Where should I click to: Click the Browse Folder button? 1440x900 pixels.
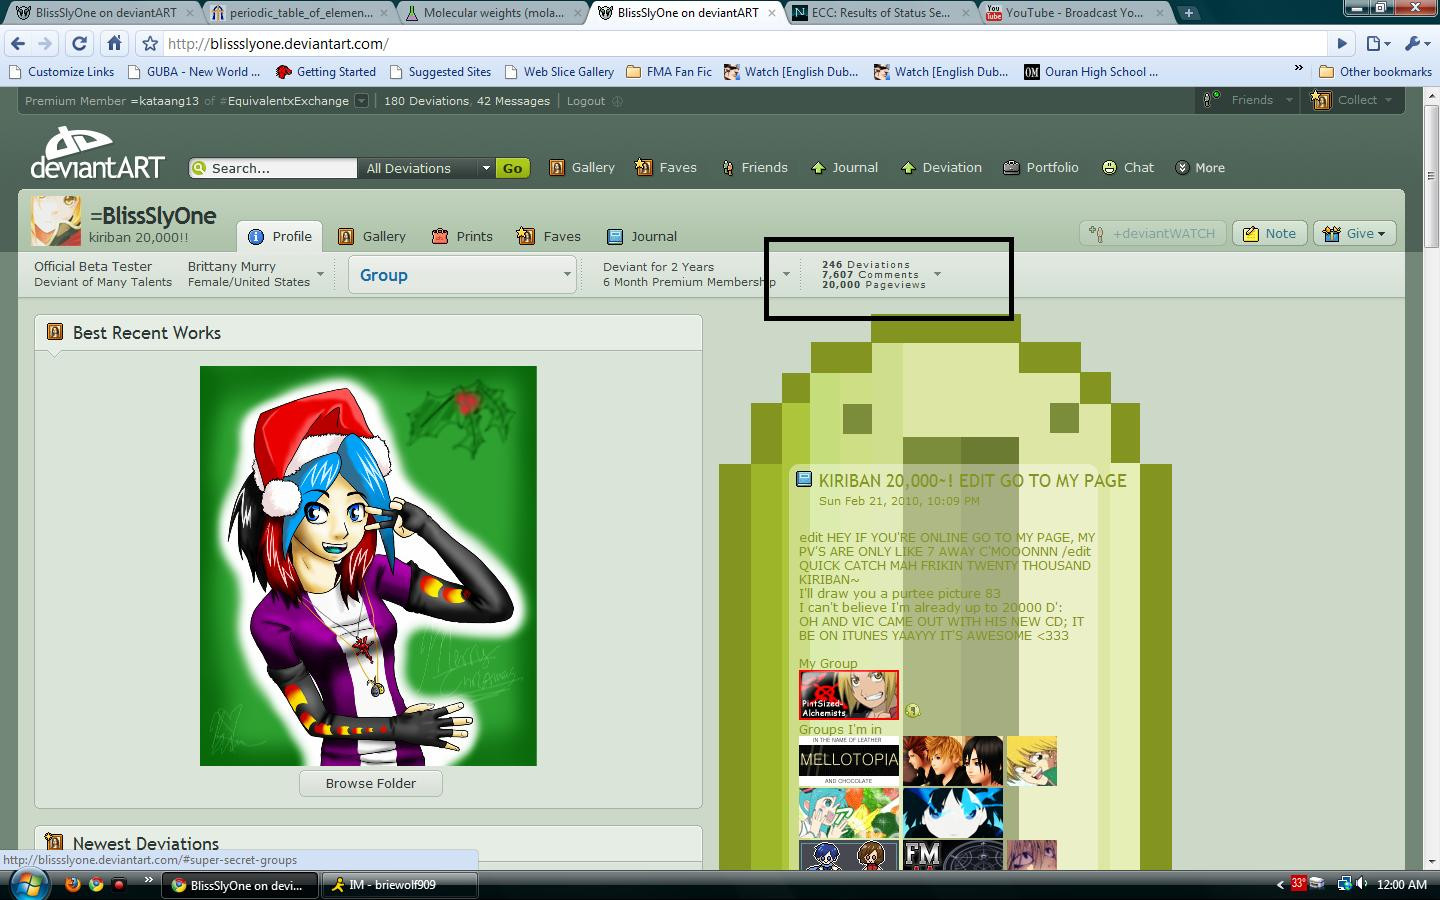[x=370, y=783]
